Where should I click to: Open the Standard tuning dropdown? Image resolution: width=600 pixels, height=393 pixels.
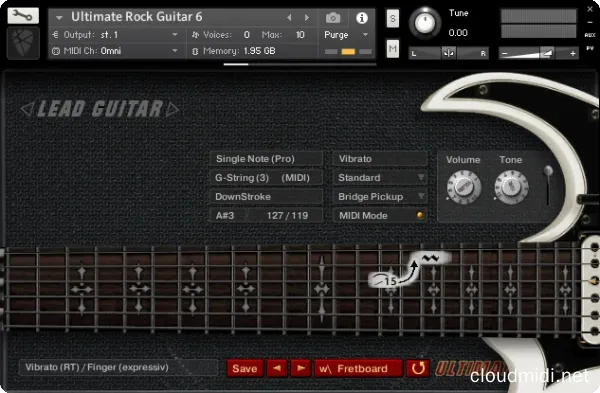point(380,178)
